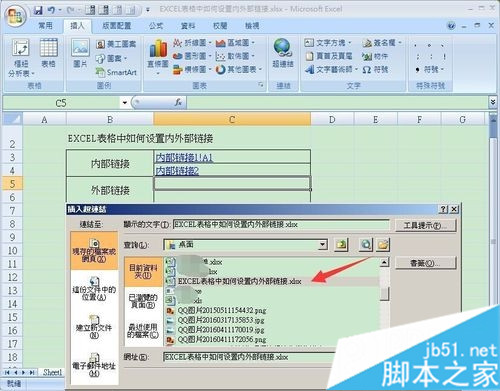
Task: Click the Browse for File folder icon
Action: click(383, 245)
